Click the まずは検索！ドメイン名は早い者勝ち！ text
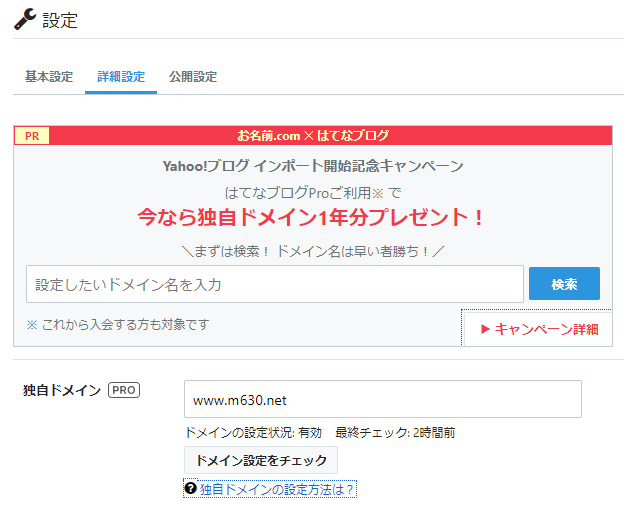This screenshot has width=624, height=513. pos(313,251)
